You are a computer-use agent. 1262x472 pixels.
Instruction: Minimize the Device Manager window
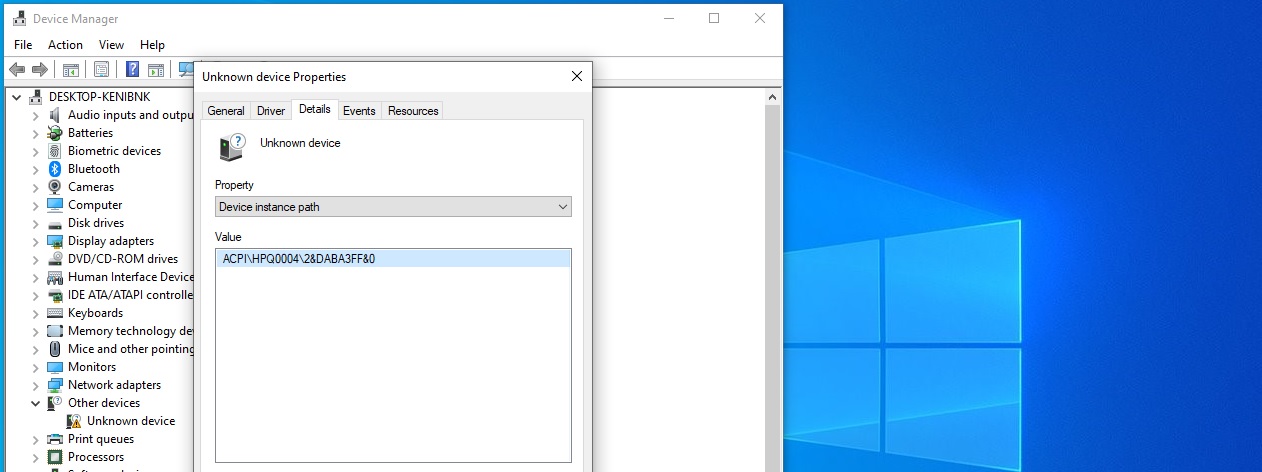pyautogui.click(x=668, y=18)
